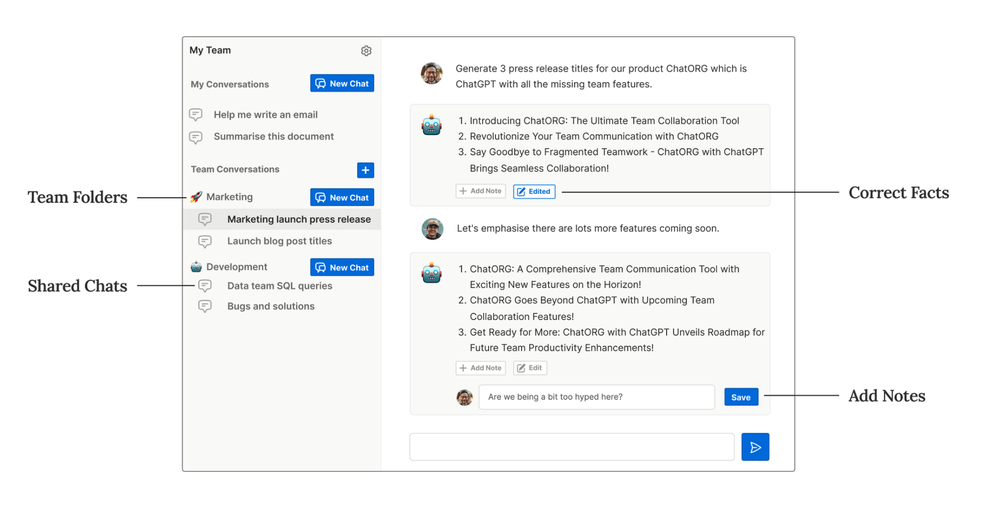Open team settings gear icon
Viewport: 1000px width, 514px height.
coord(366,50)
